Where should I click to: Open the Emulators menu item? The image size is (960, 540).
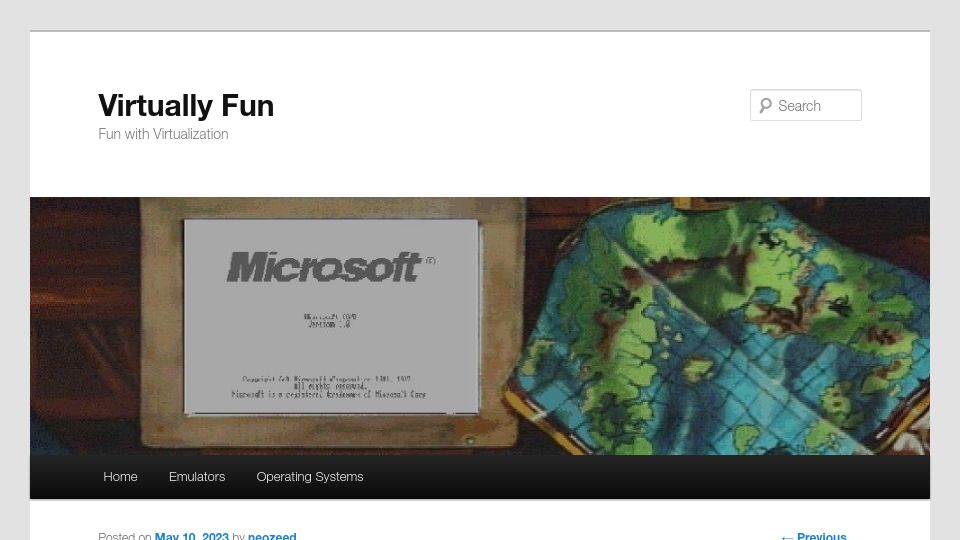point(197,476)
